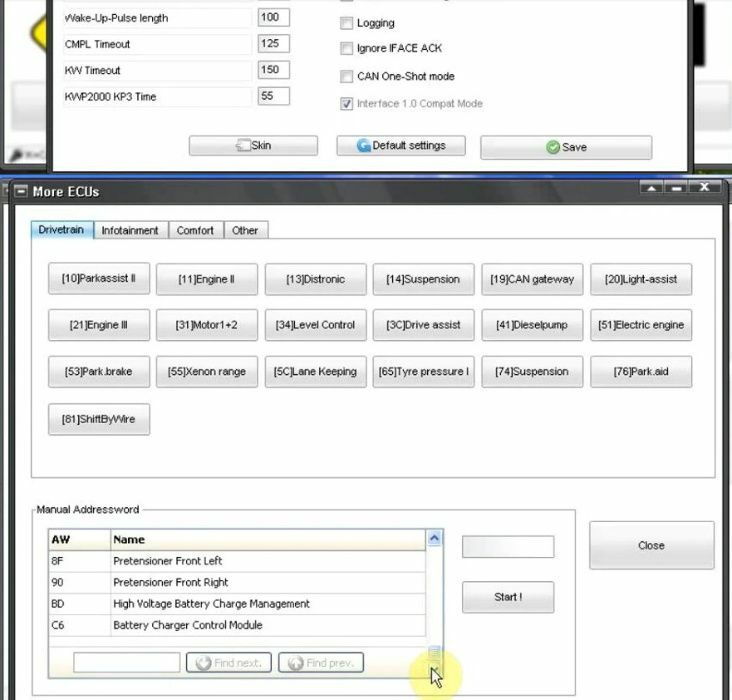Sort list by Name column header

click(x=268, y=540)
